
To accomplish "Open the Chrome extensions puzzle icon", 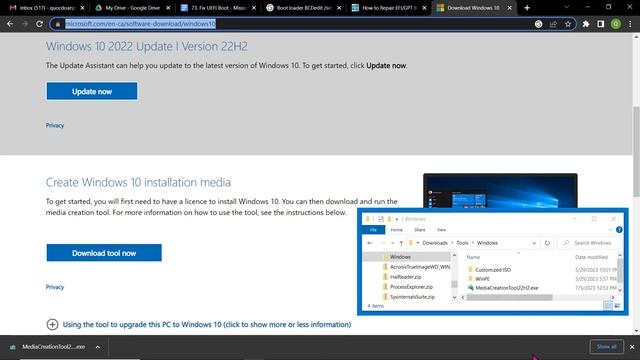I will pos(586,24).
